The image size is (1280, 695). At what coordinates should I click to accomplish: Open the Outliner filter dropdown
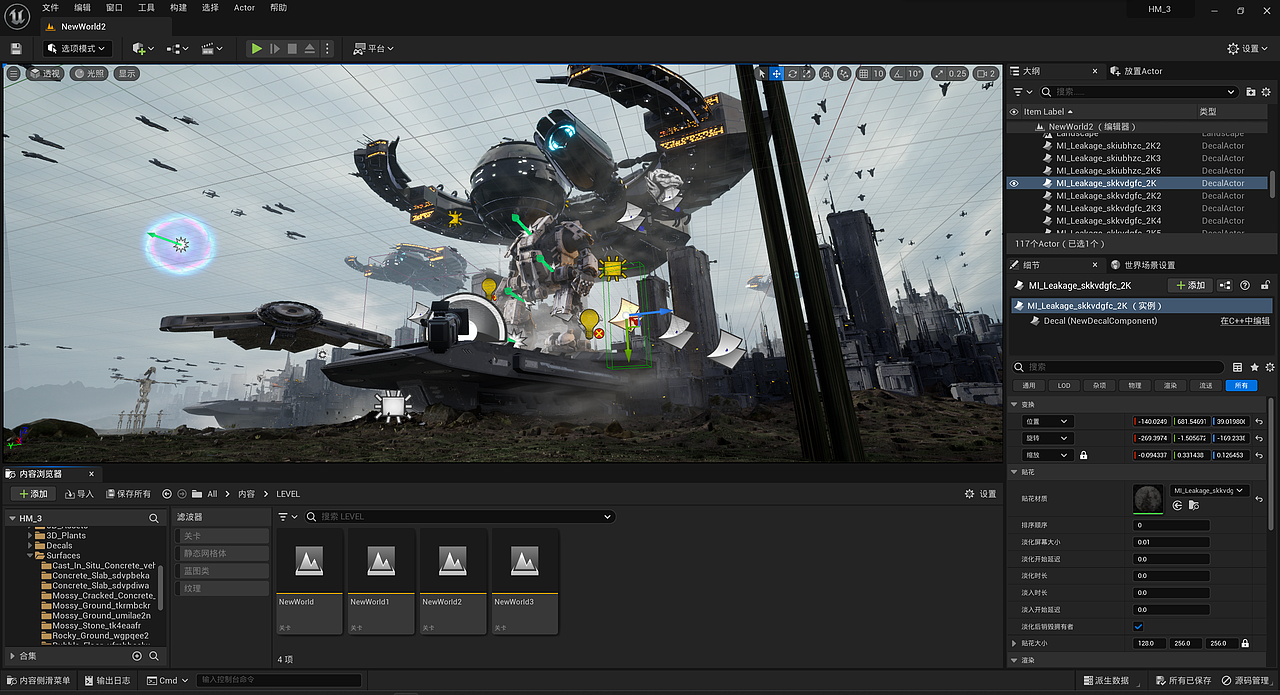coord(1022,92)
